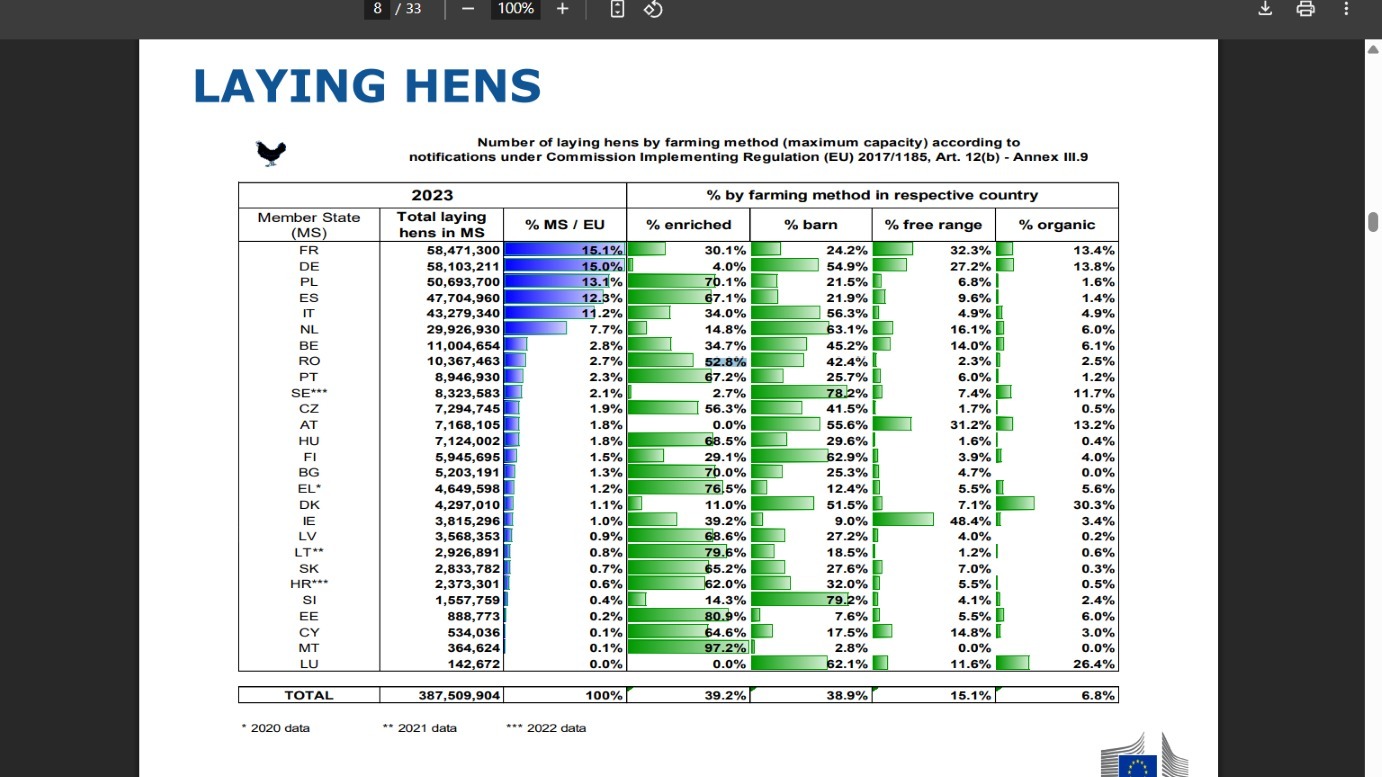Viewport: 1382px width, 777px height.
Task: Click the '*** 2022 data' footnote
Action: click(x=546, y=728)
